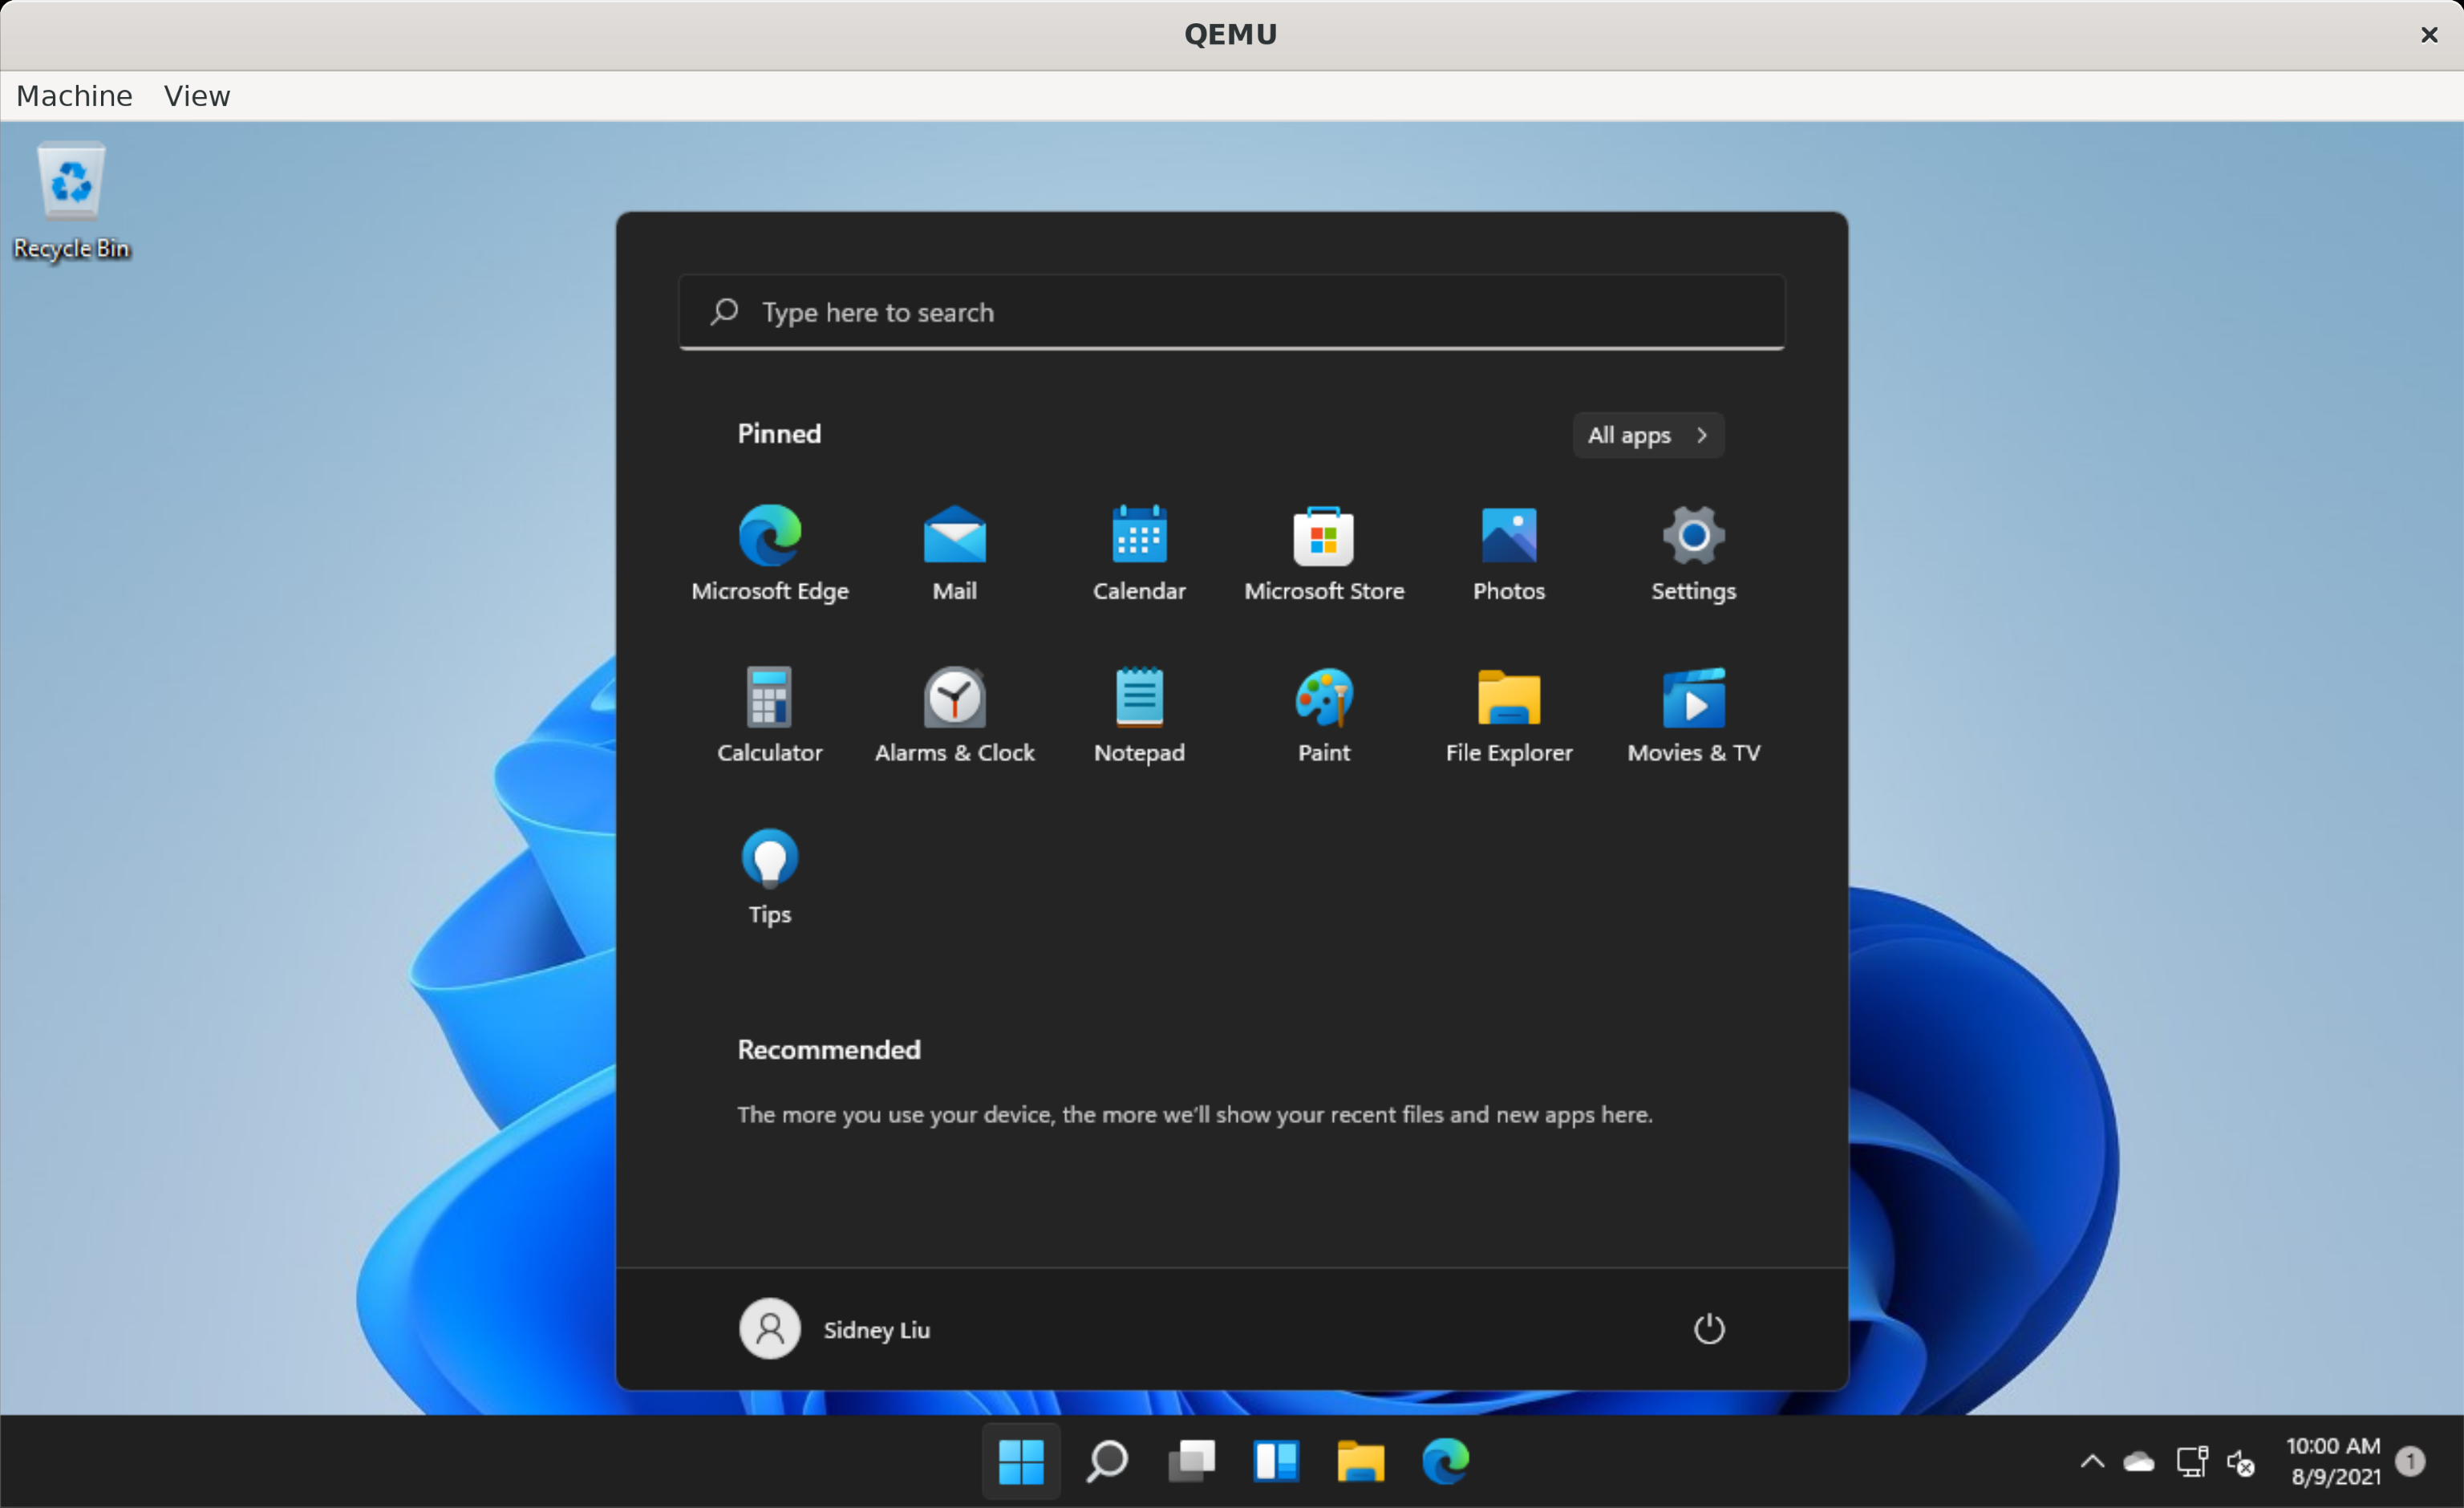This screenshot has height=1508, width=2464.
Task: Open the QEMU Machine menu
Action: [74, 96]
